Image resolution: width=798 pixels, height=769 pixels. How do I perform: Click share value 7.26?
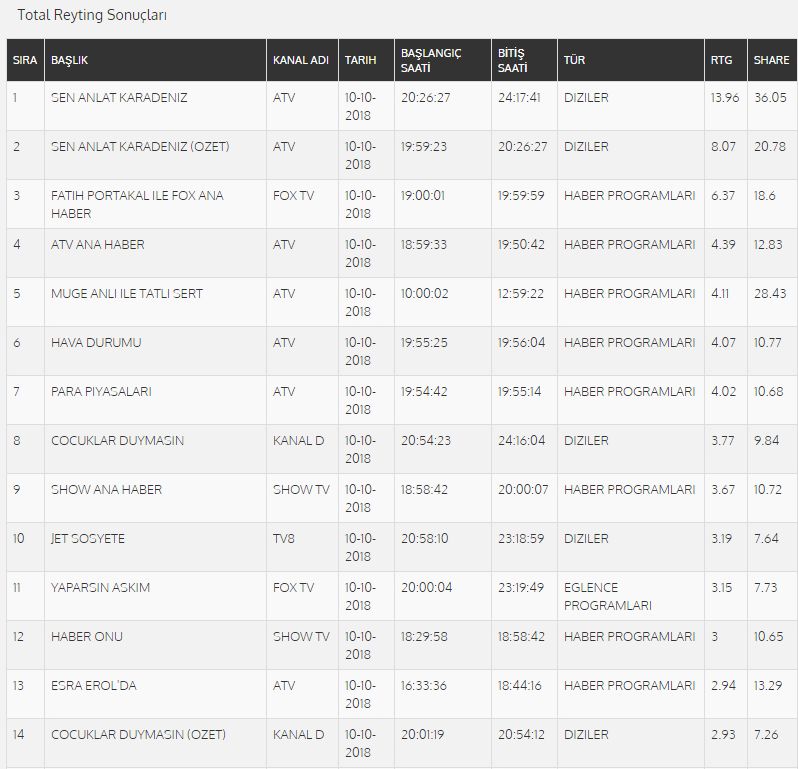[x=766, y=734]
